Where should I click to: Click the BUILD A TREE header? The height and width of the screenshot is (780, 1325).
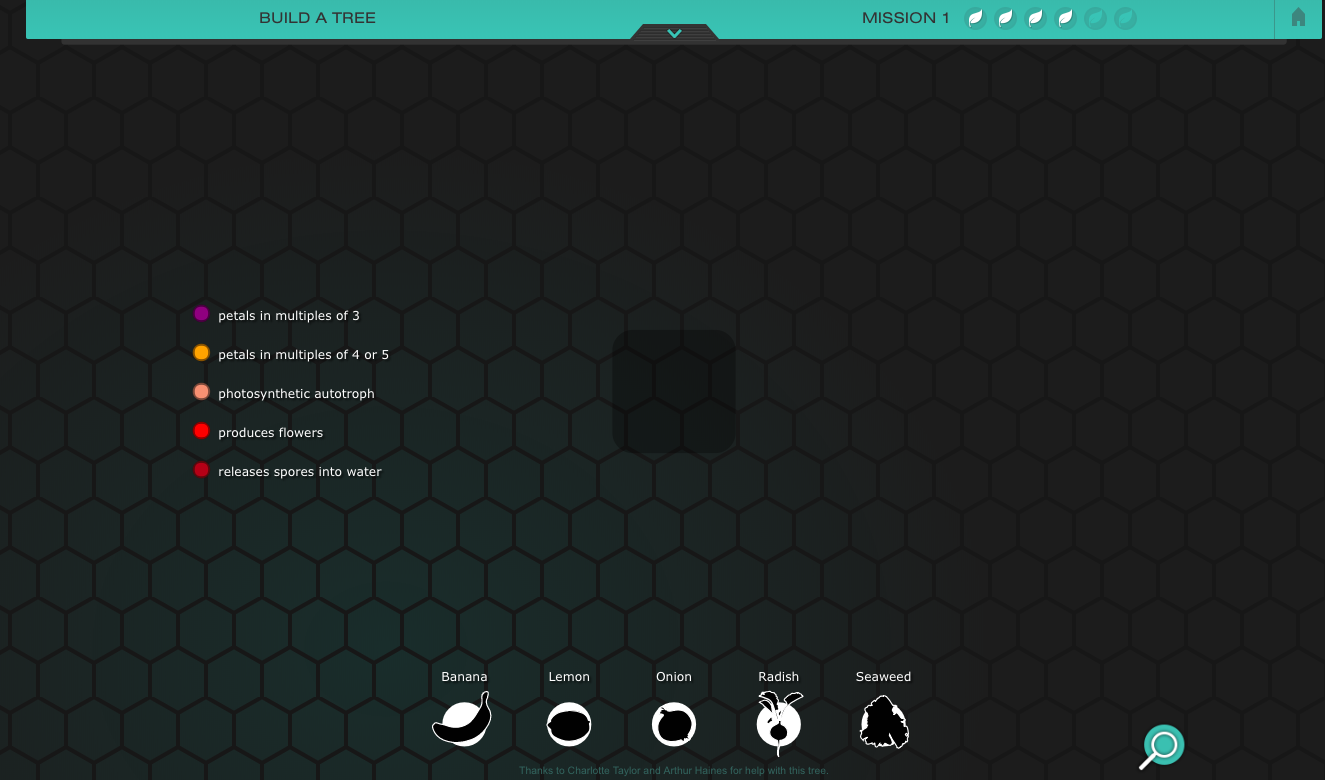coord(317,18)
